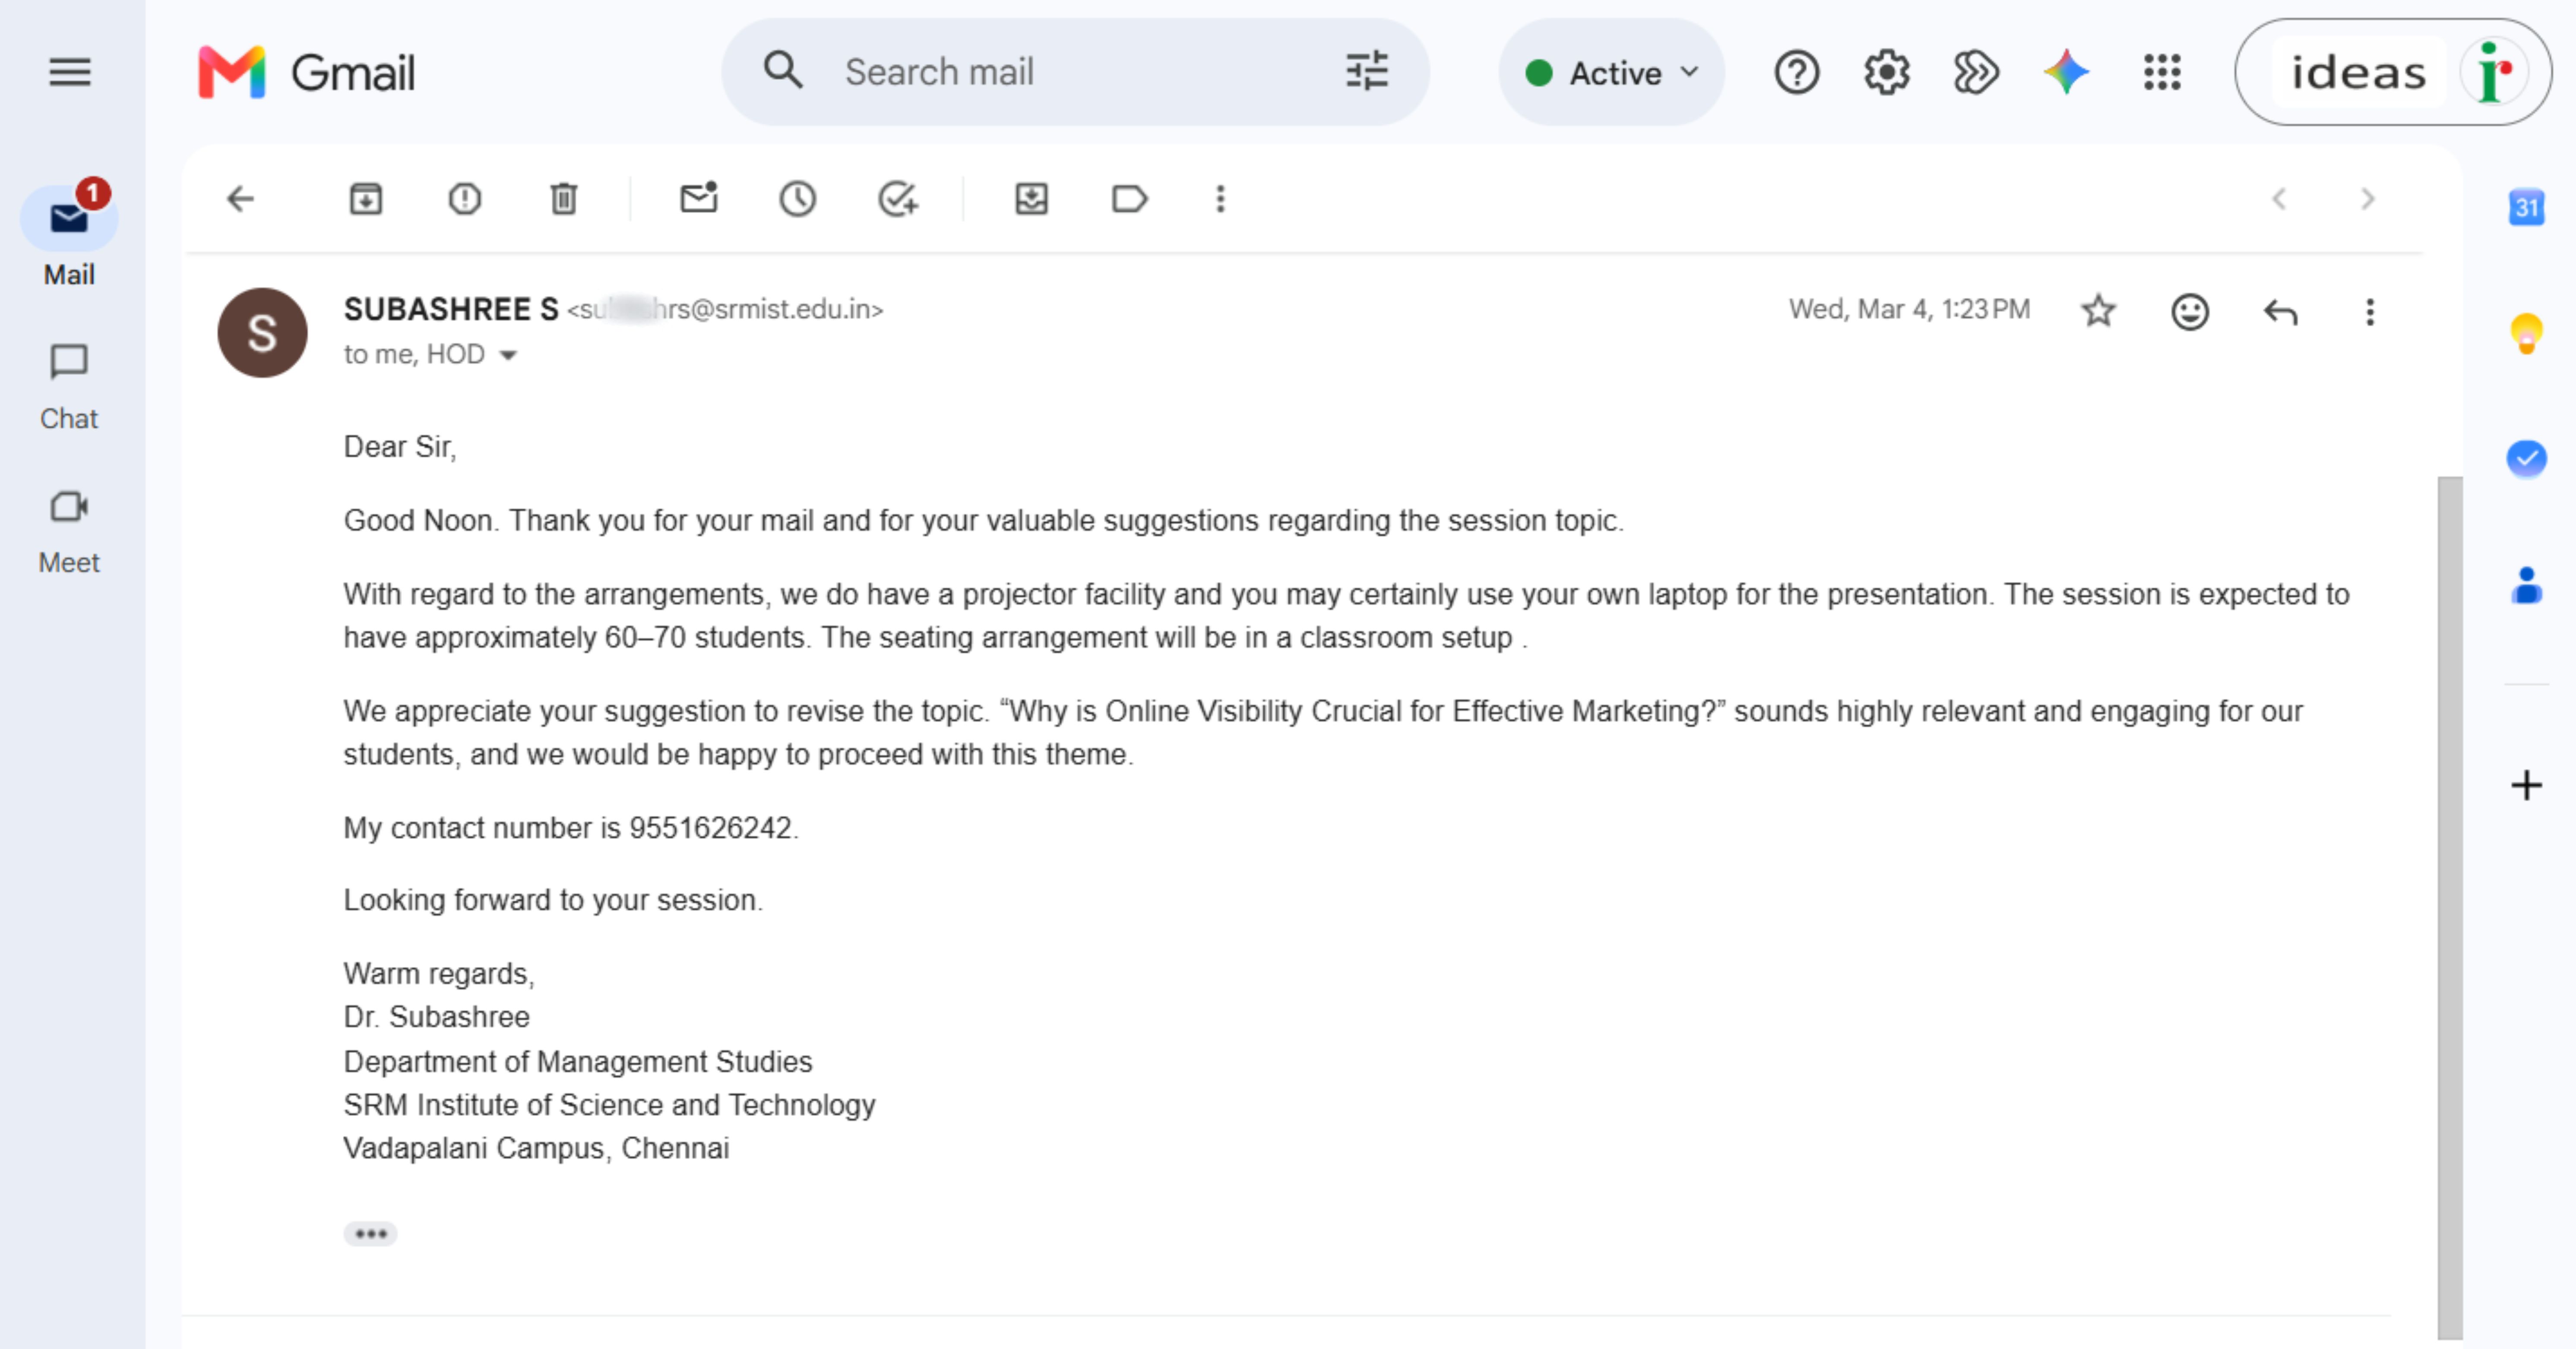The image size is (2576, 1349).
Task: Star the message from SUBASHREE S
Action: 2098,312
